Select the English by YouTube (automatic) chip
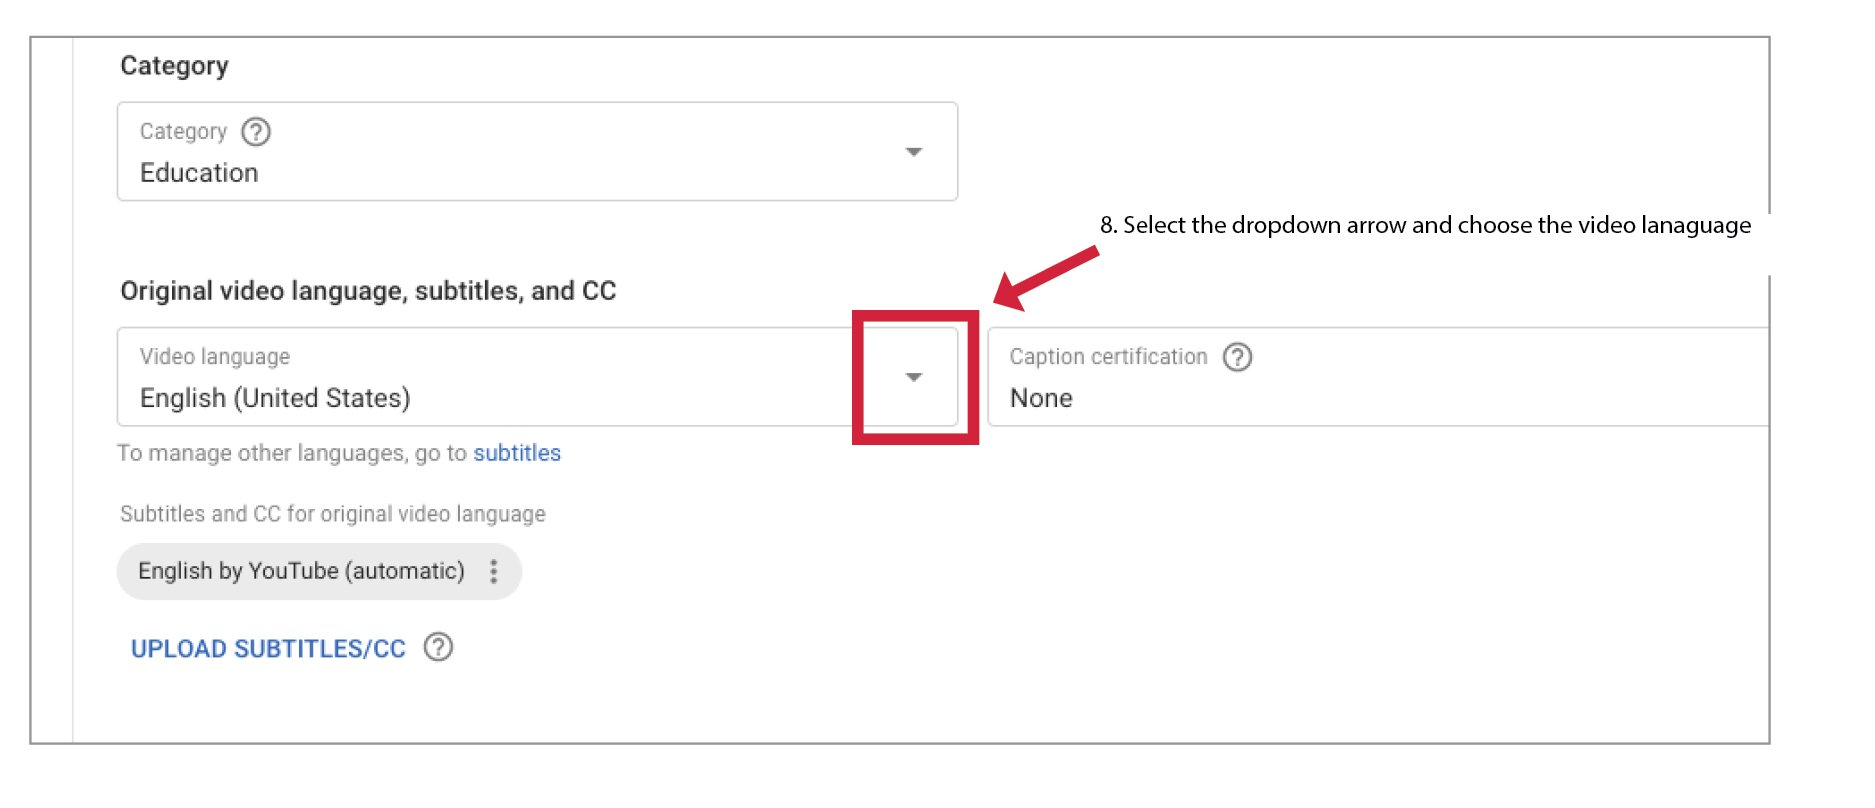The width and height of the screenshot is (1875, 808). 301,571
